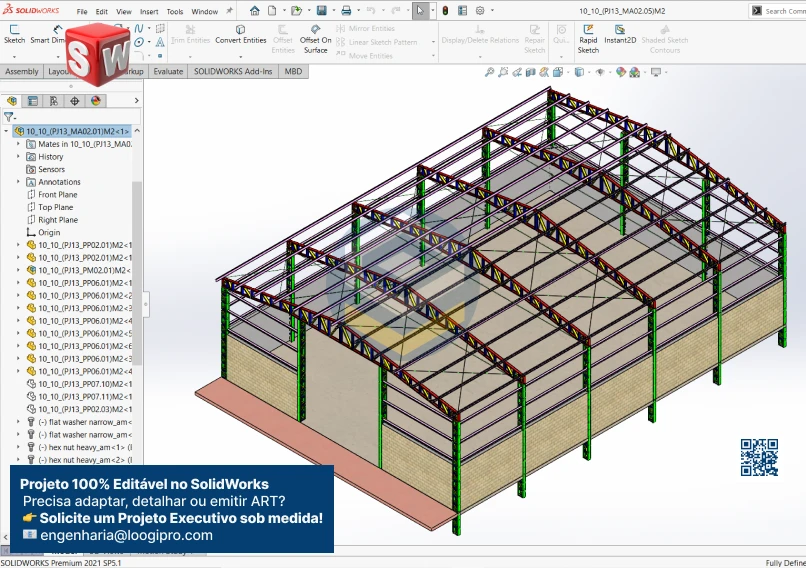The height and width of the screenshot is (568, 806).
Task: Switch to the Evaluate tab
Action: click(168, 72)
